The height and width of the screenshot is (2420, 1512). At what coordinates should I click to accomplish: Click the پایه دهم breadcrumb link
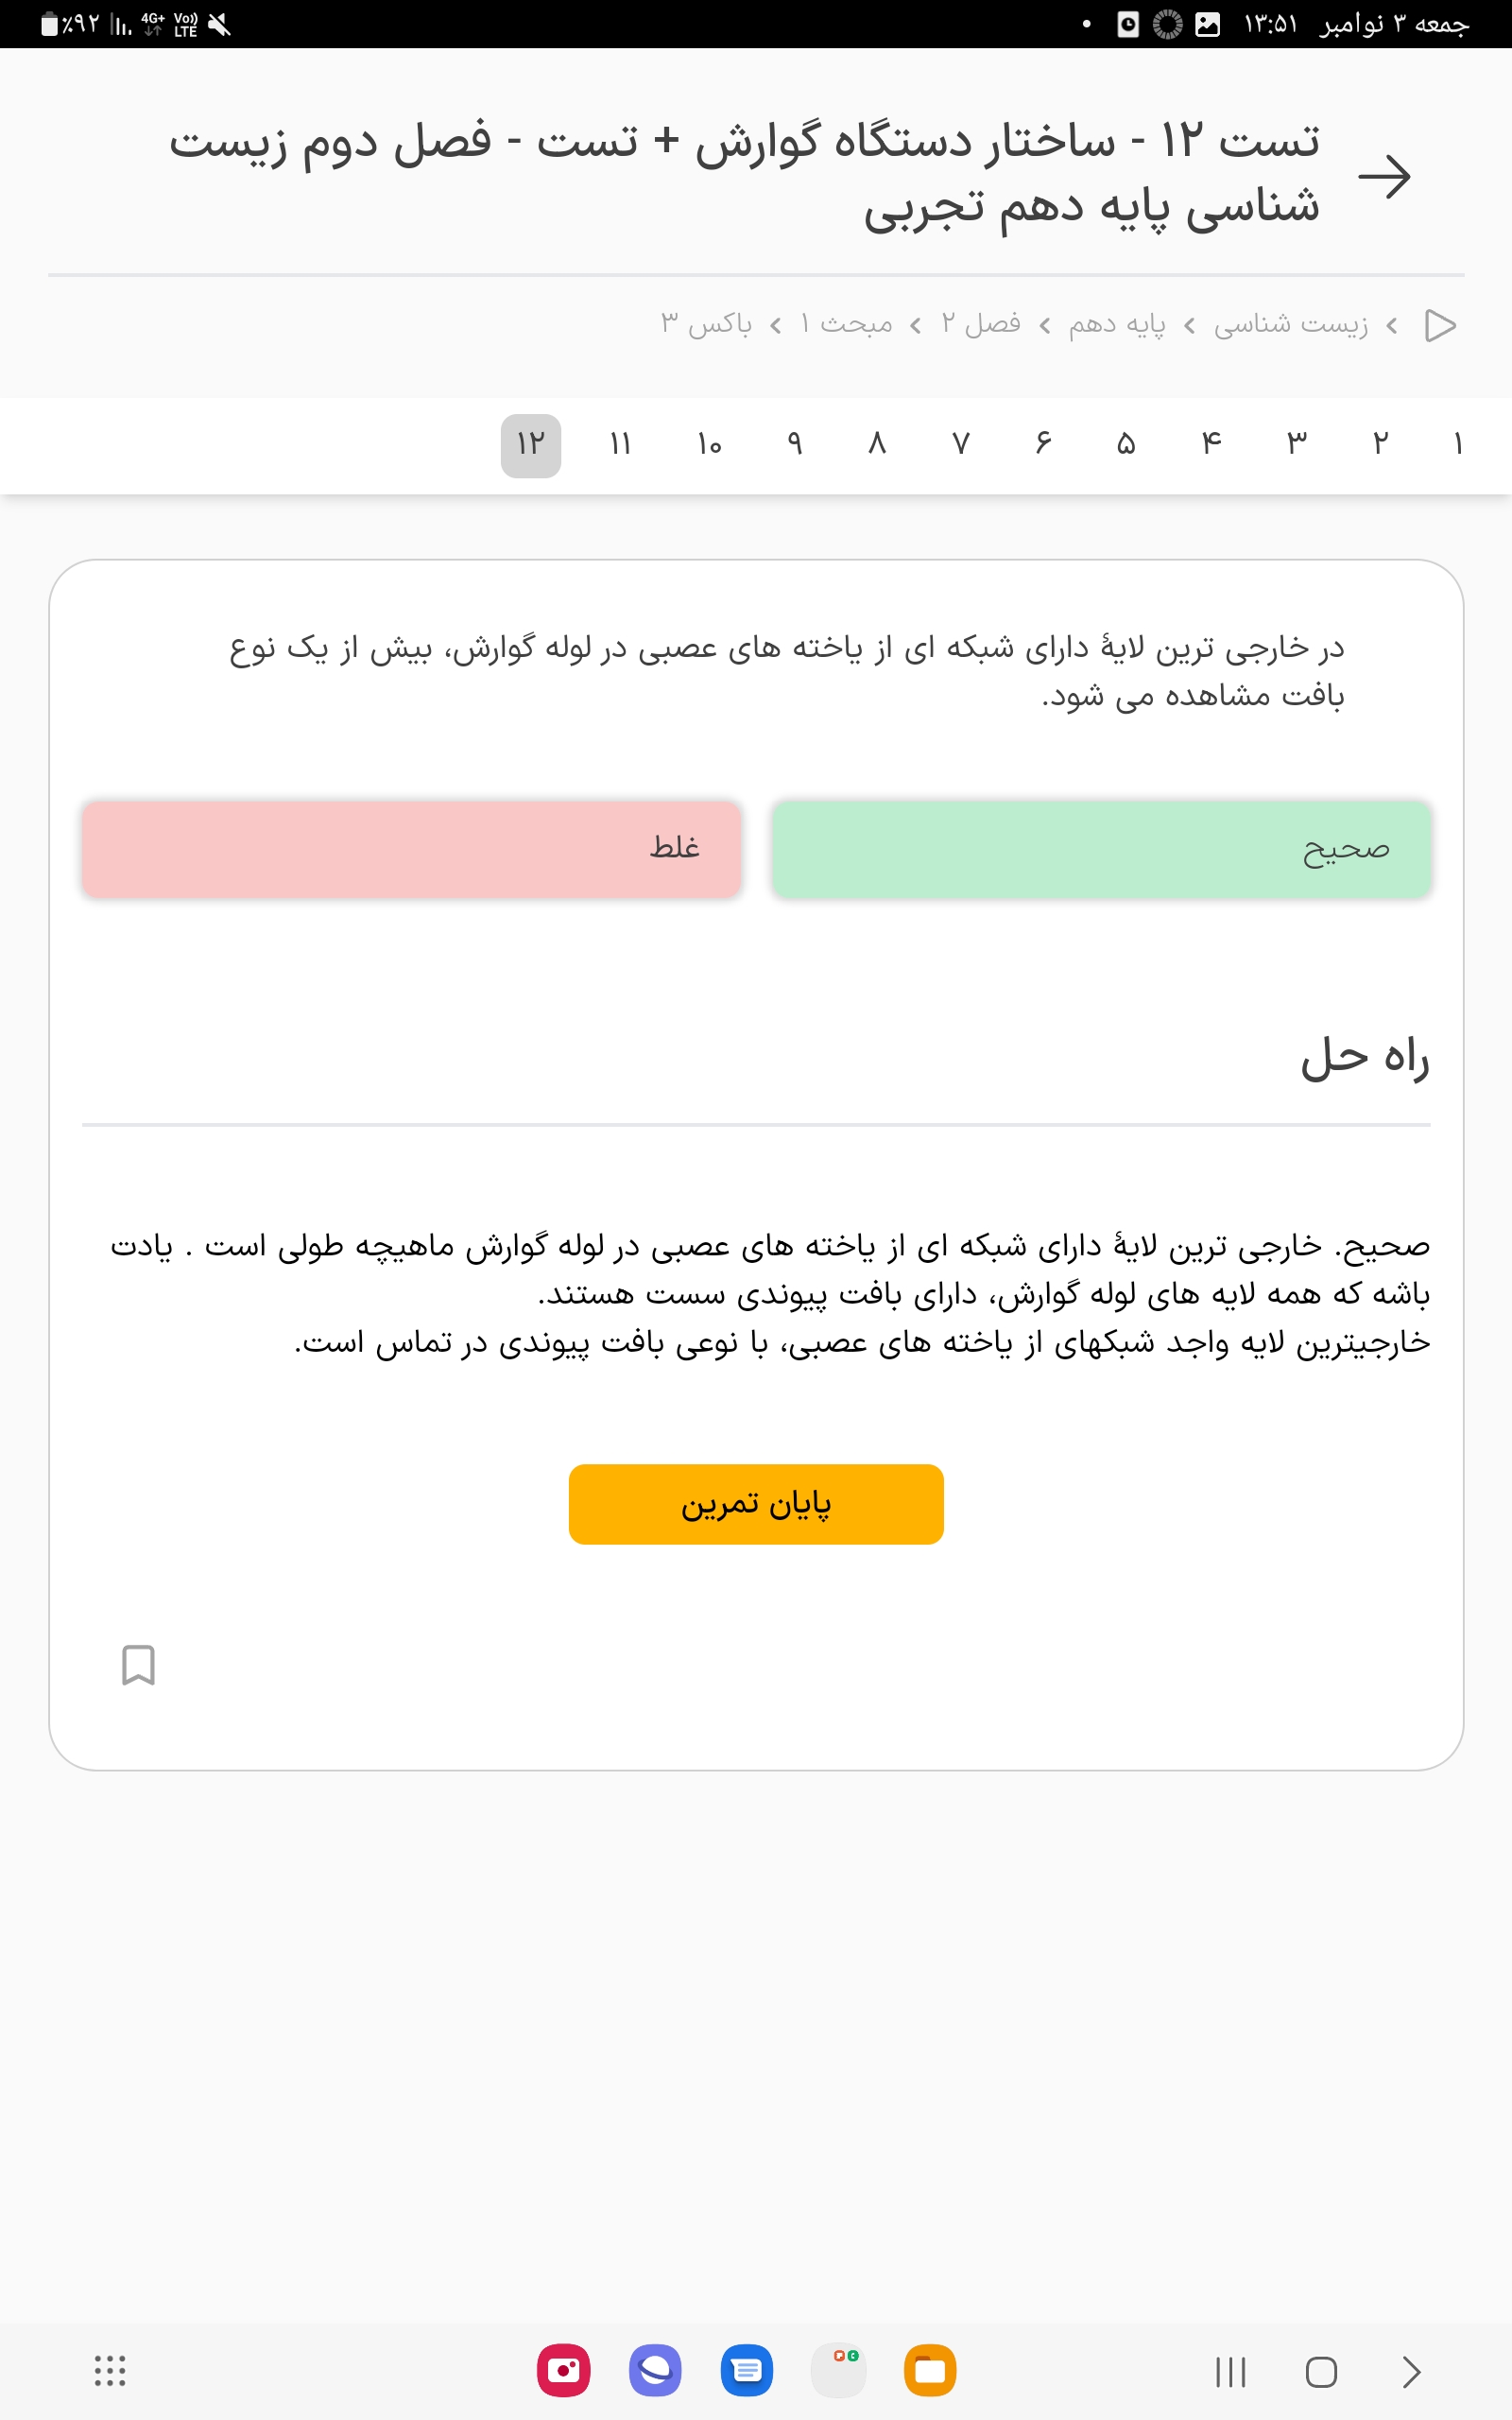coord(1116,324)
